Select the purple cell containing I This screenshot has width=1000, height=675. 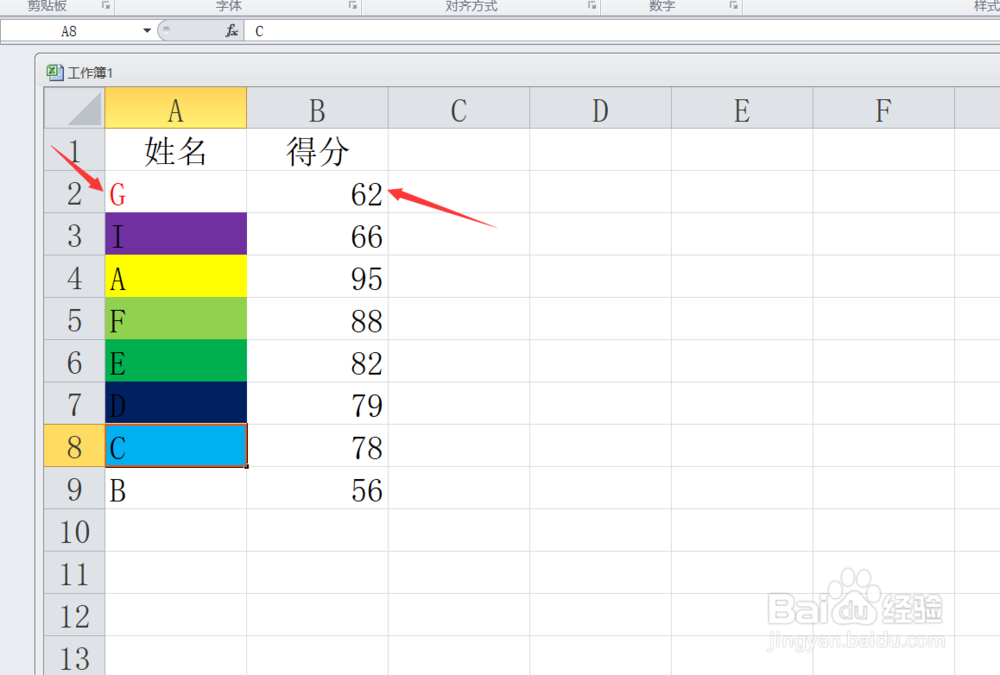click(x=176, y=234)
